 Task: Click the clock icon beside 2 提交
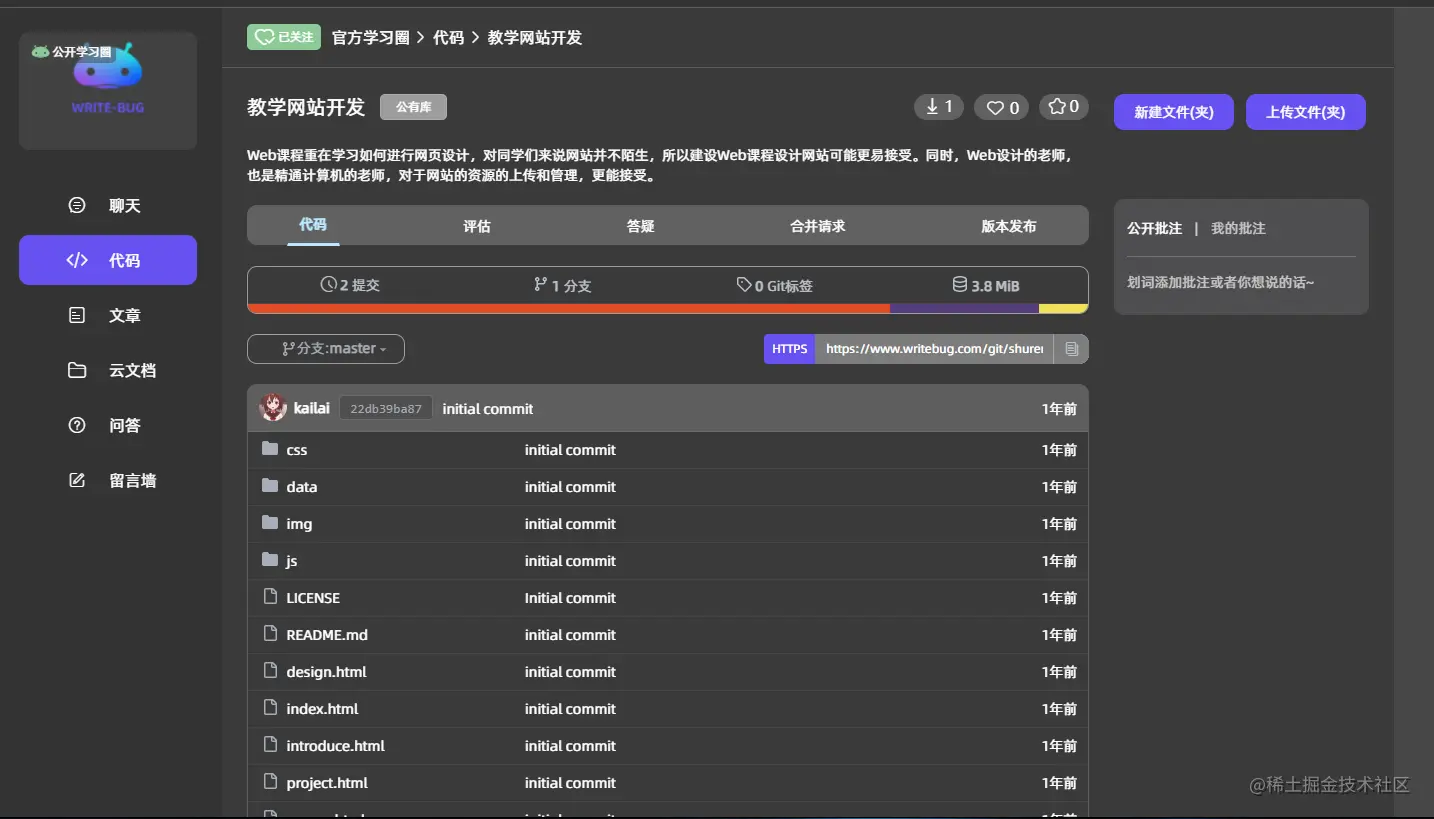click(x=328, y=285)
